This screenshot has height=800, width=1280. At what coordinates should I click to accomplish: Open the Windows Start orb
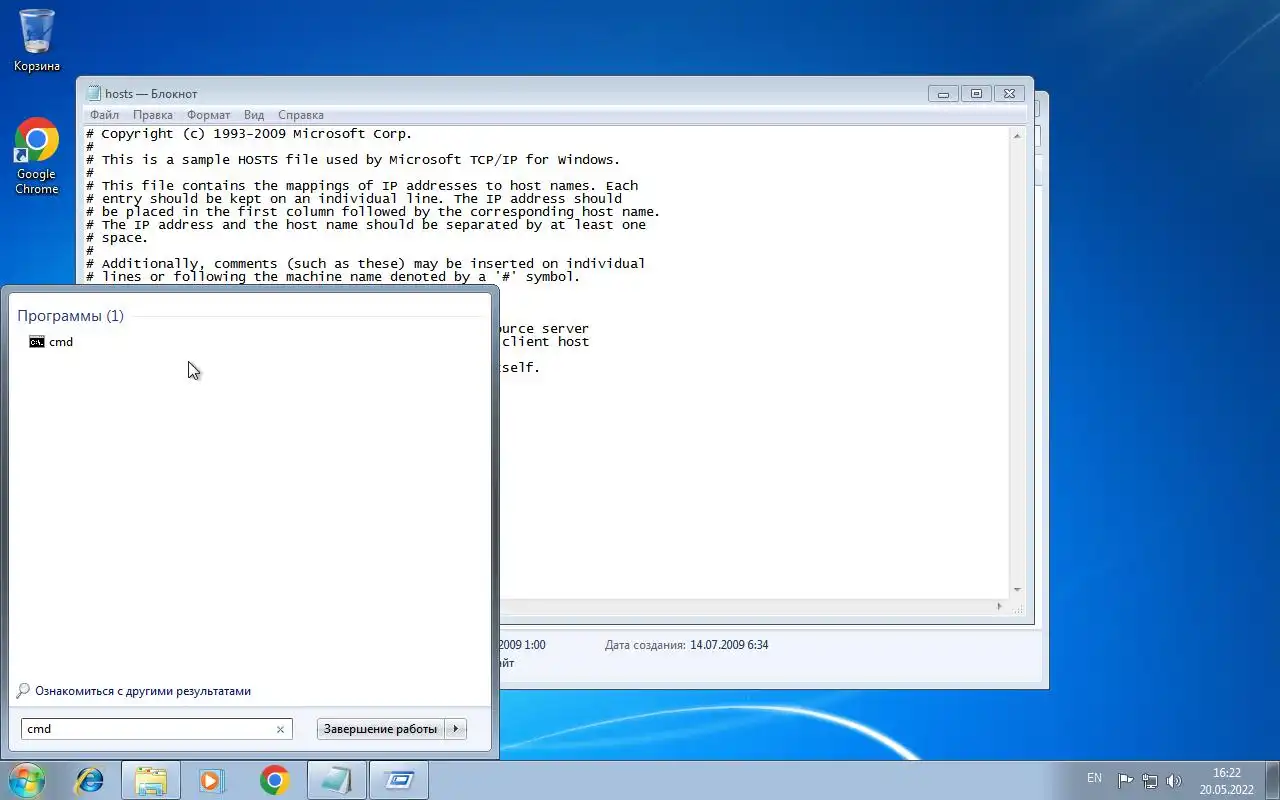(x=26, y=780)
